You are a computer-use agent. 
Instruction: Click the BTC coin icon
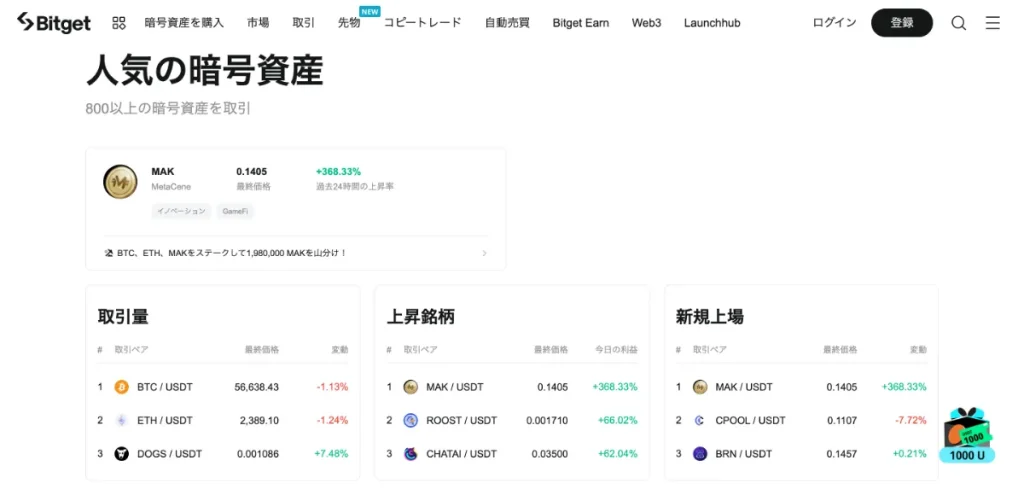[121, 387]
